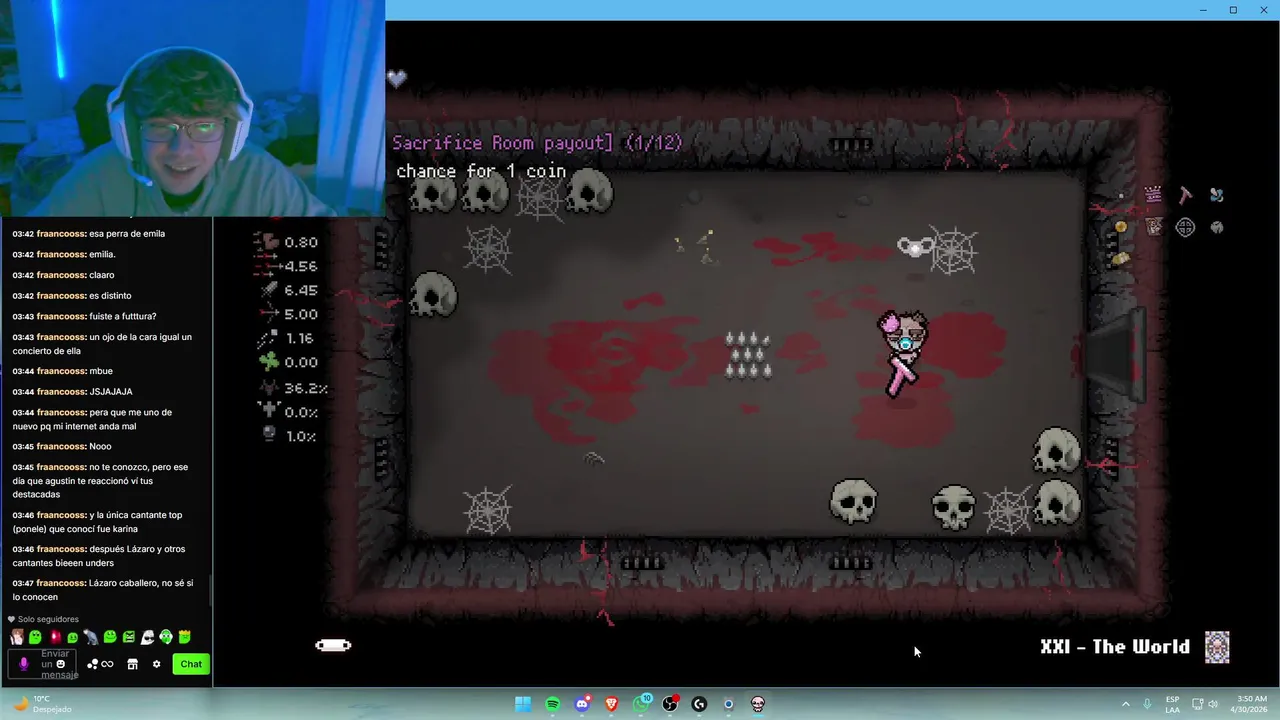Select the crowned green emote

[184, 637]
